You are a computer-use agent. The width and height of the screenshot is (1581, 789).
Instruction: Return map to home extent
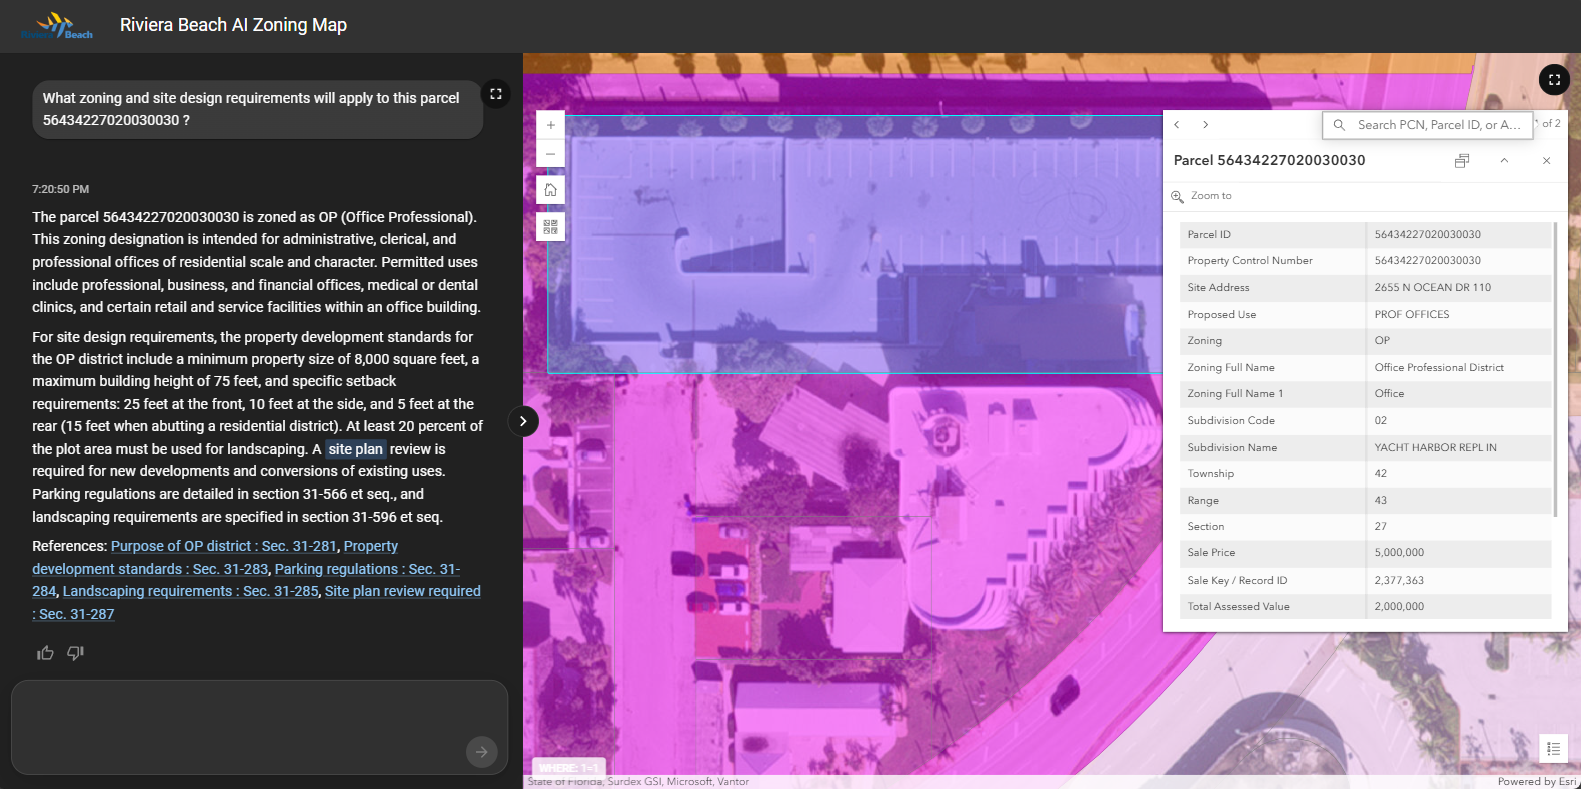551,190
